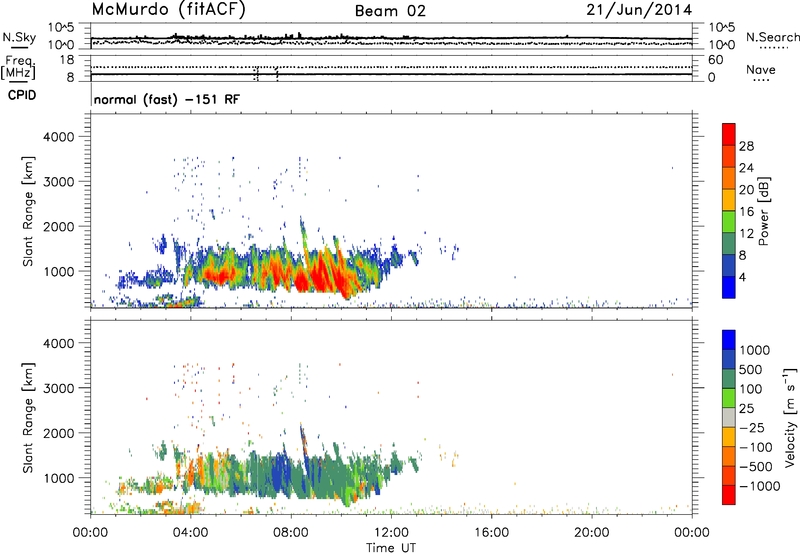Click blue bottom segment of Power colorbar

coord(729,287)
